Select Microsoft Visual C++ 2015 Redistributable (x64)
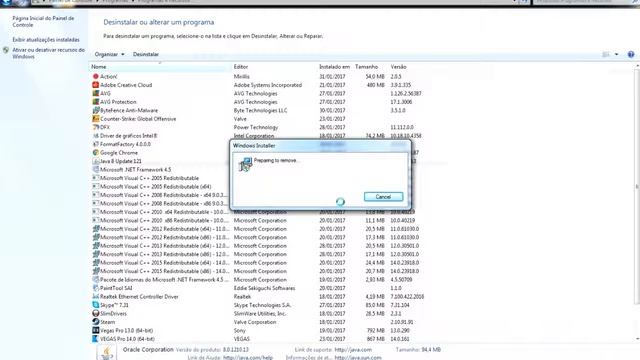This screenshot has height=360, width=640. click(x=164, y=263)
